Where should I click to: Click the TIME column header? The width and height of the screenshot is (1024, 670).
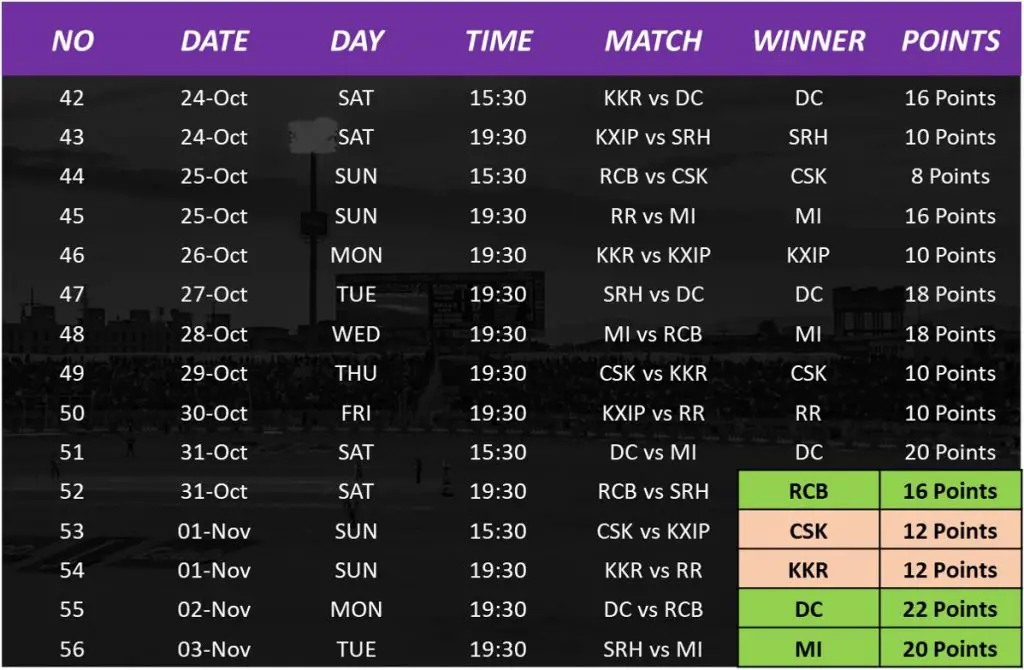(x=499, y=41)
